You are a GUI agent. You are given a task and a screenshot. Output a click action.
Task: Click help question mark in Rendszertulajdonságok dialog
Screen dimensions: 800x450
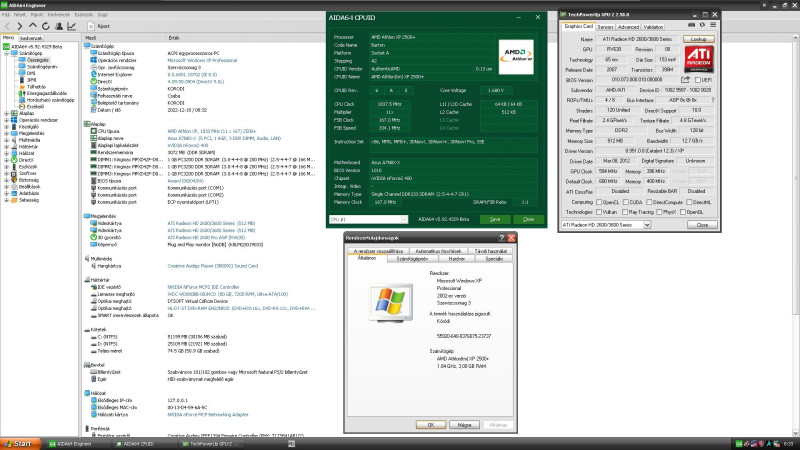coord(502,238)
